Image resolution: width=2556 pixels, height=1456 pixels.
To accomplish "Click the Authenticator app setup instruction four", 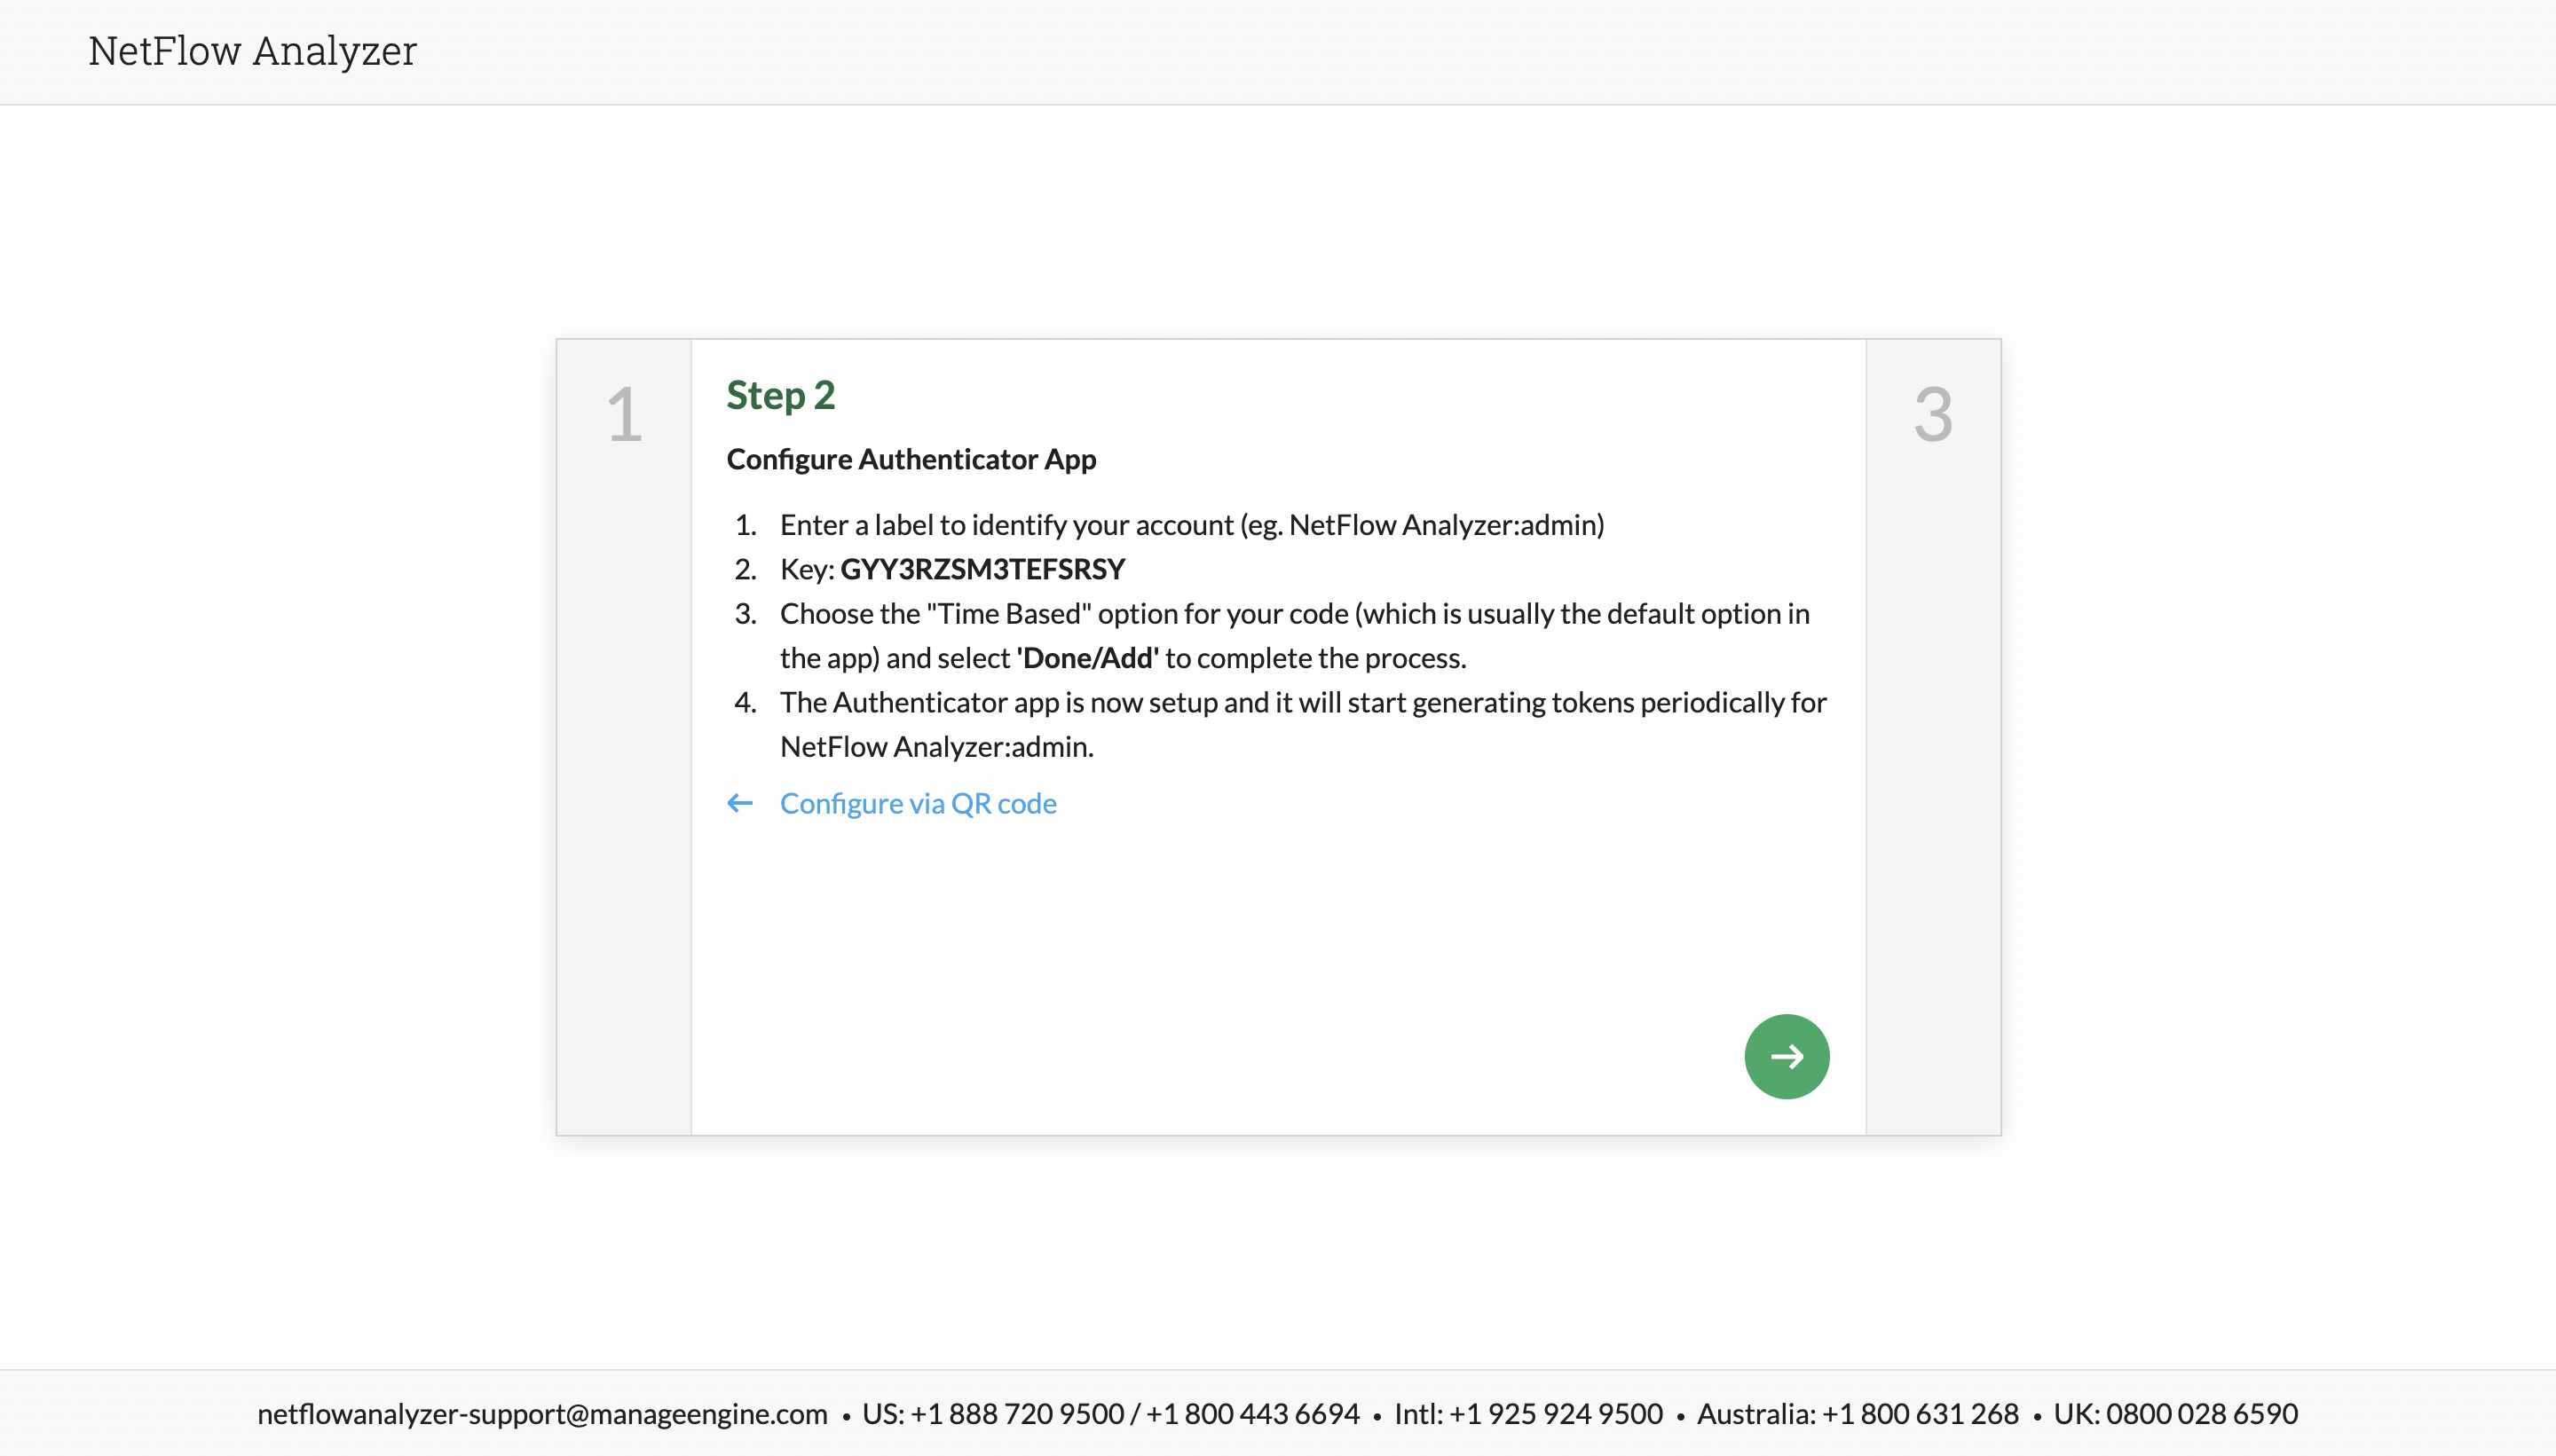I will [x=1302, y=702].
